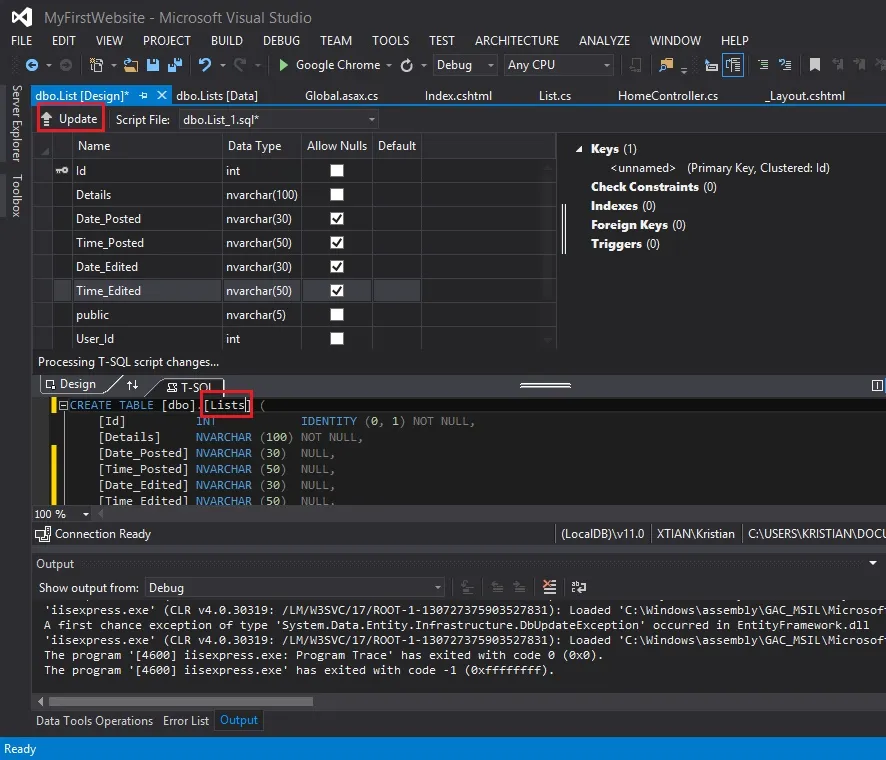Viewport: 886px width, 760px height.
Task: Toggle Allow Nulls for the Details column
Action: pos(337,194)
